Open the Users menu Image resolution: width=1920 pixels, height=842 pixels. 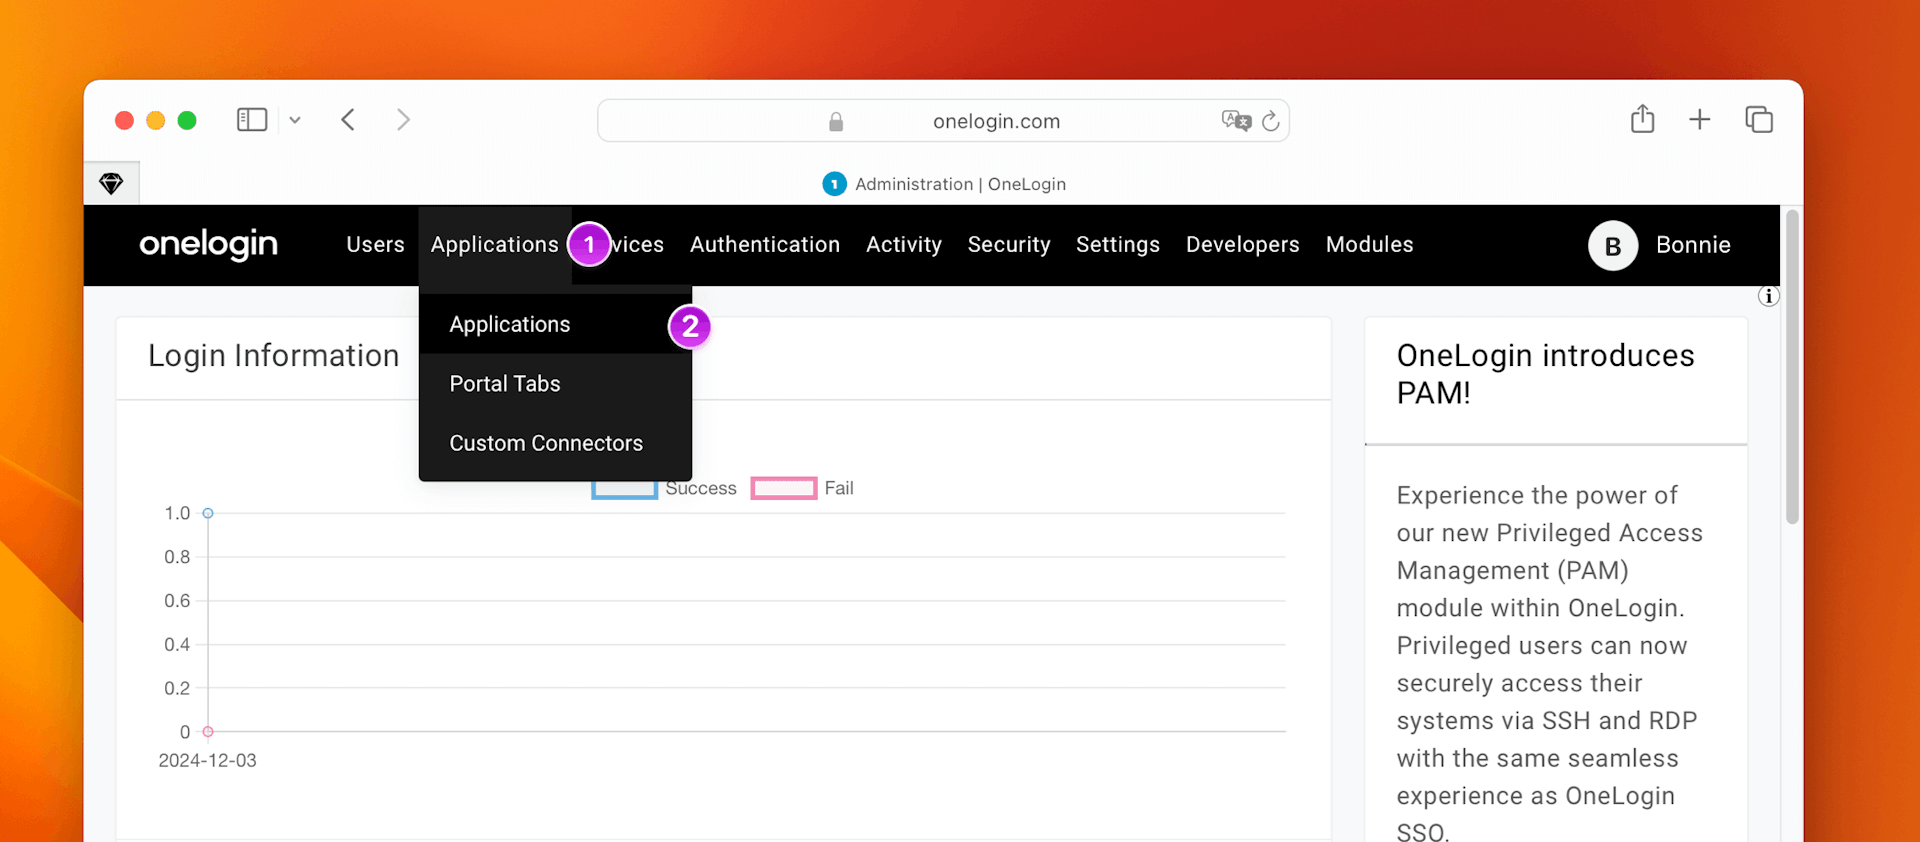pos(375,245)
